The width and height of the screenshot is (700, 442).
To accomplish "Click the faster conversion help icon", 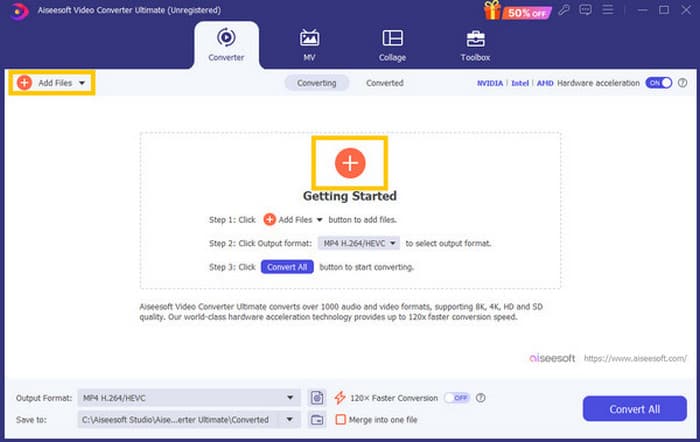I will click(482, 397).
